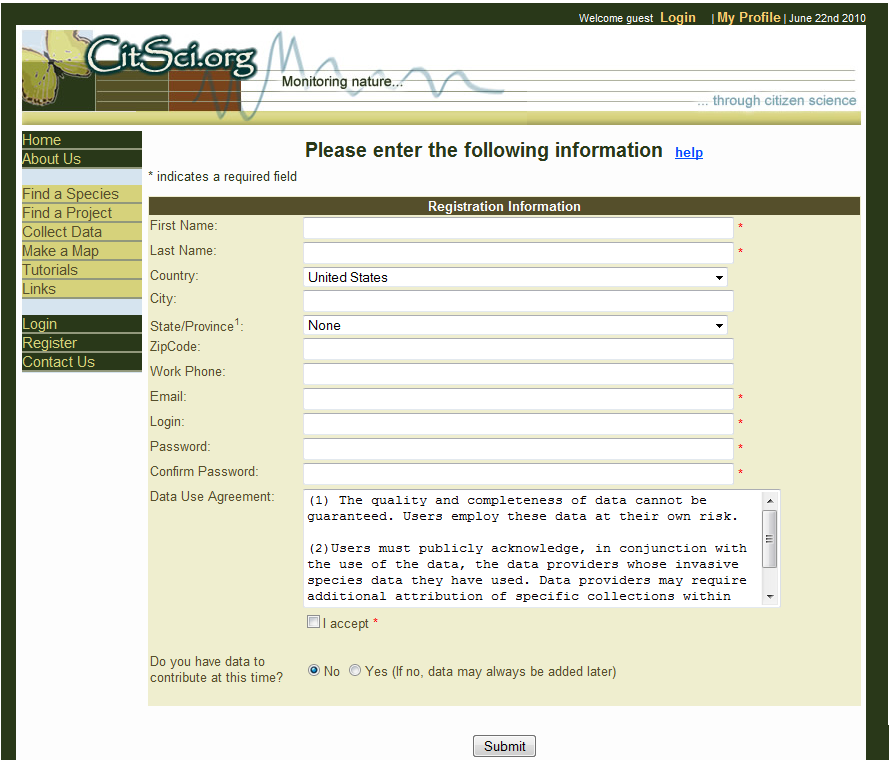Open My Profile in the header

[x=748, y=18]
